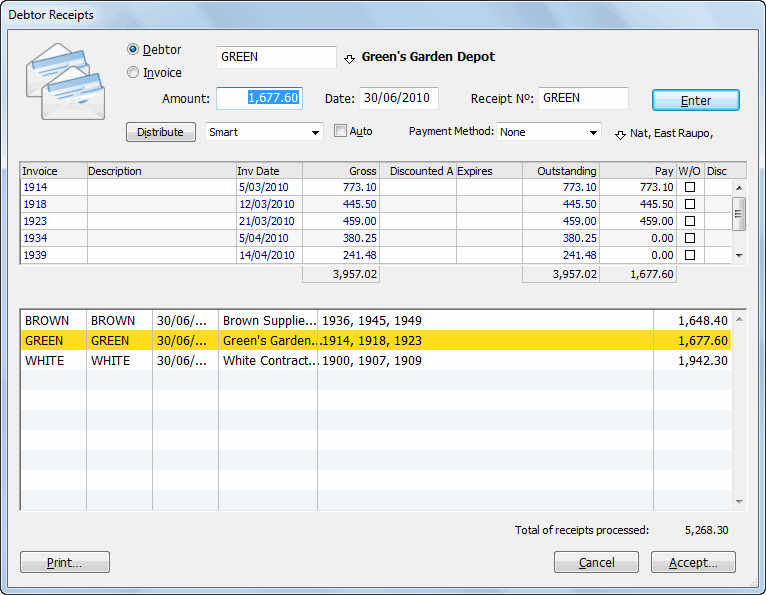This screenshot has width=766, height=595.
Task: Click Pay cell 0.00 for invoice 1939
Action: click(x=638, y=255)
